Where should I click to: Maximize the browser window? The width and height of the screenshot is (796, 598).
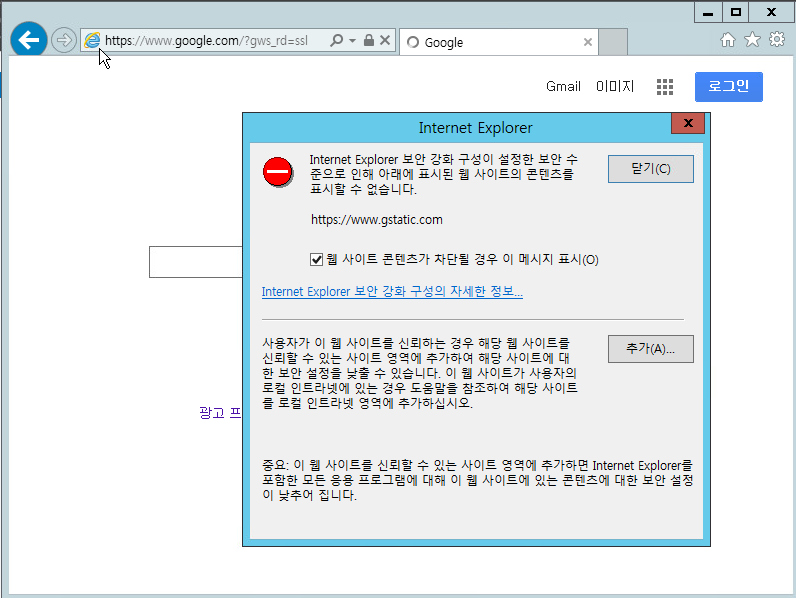pyautogui.click(x=736, y=12)
